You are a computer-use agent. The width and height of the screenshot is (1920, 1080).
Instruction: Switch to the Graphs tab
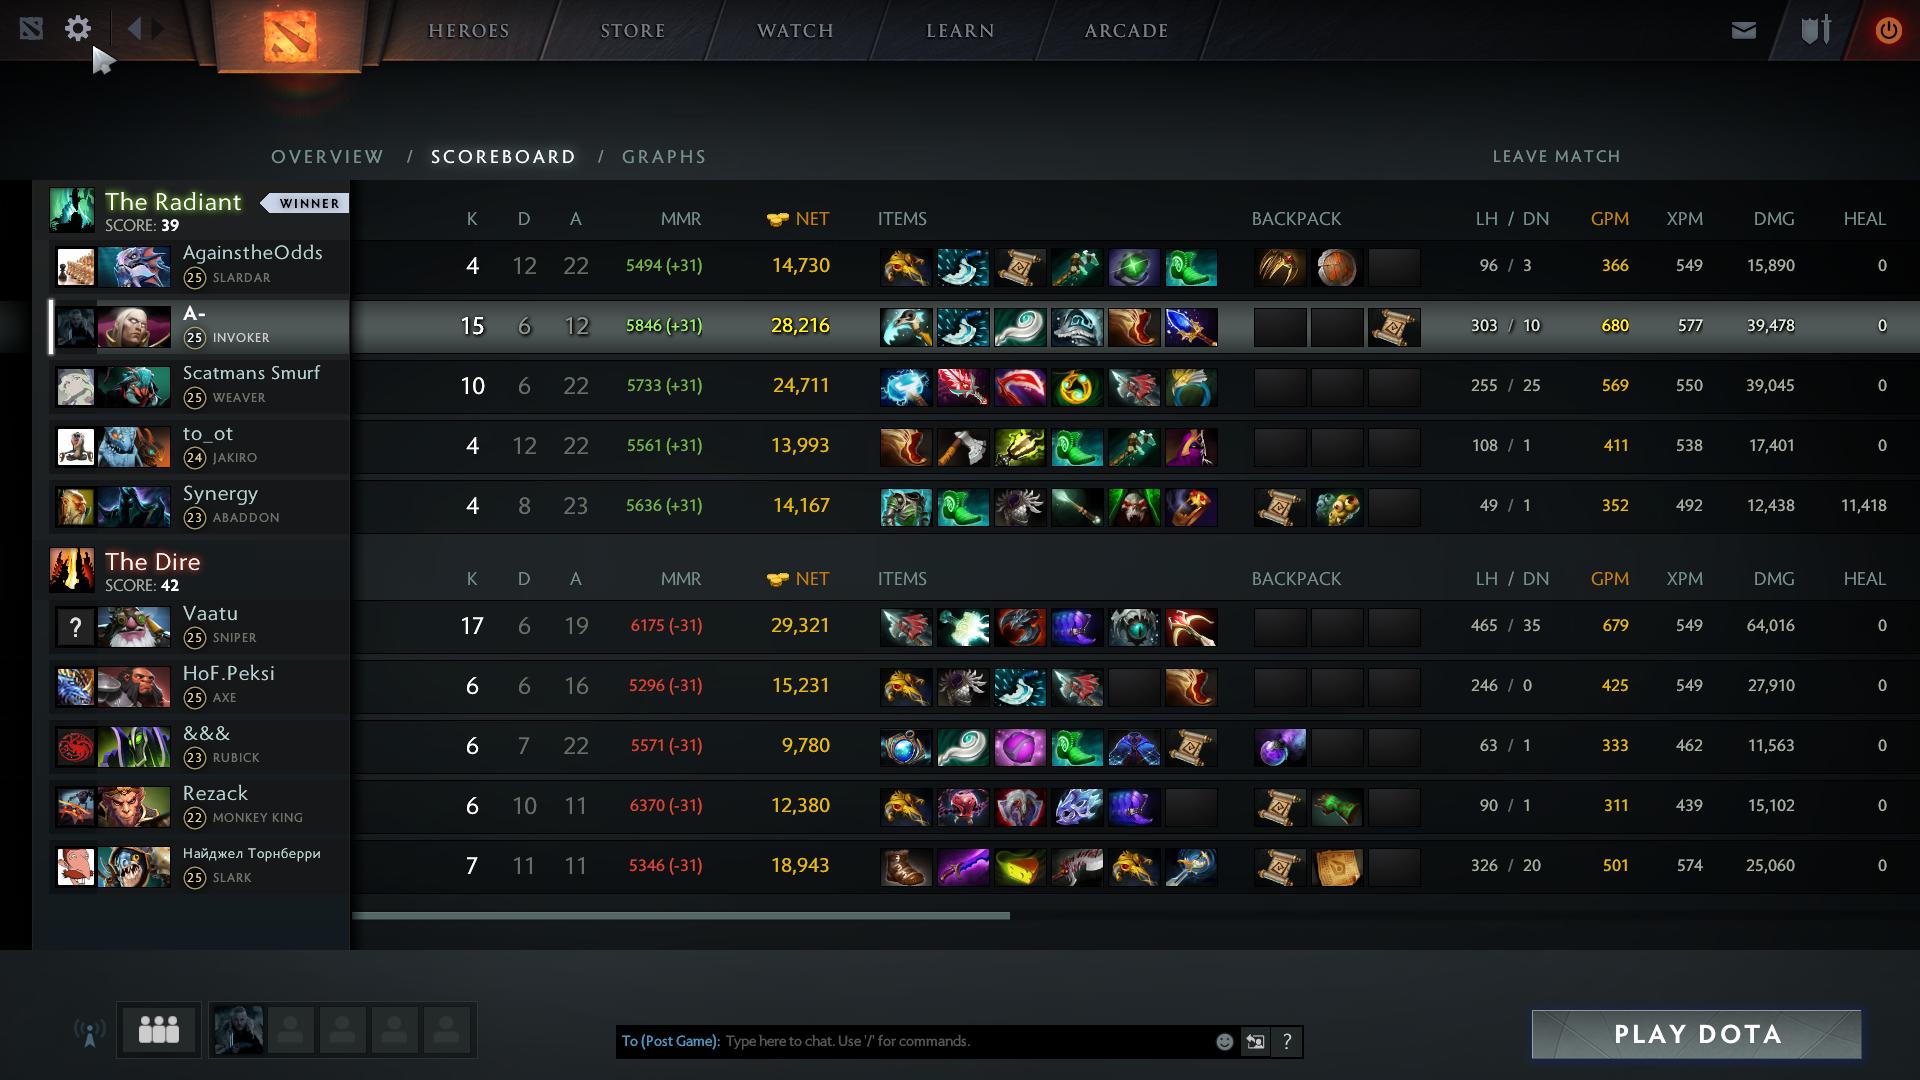point(664,157)
